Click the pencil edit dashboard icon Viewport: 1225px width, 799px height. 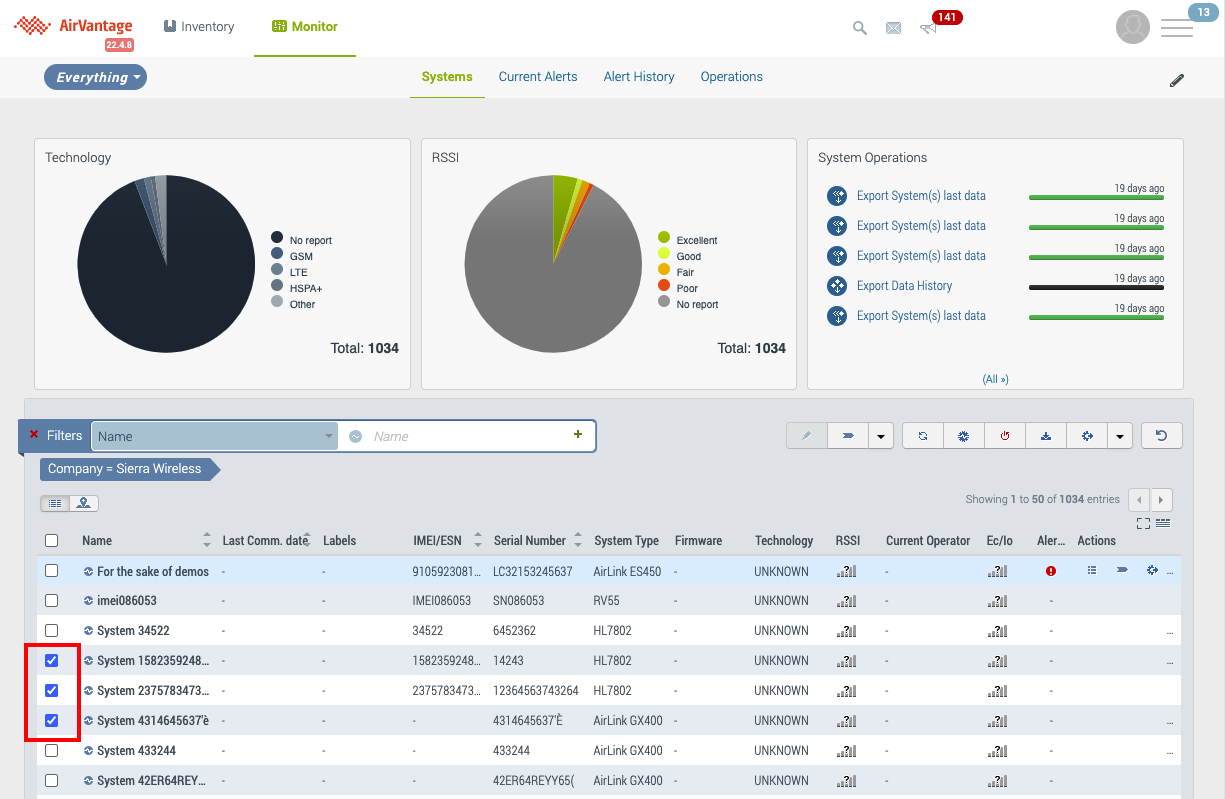[1177, 81]
